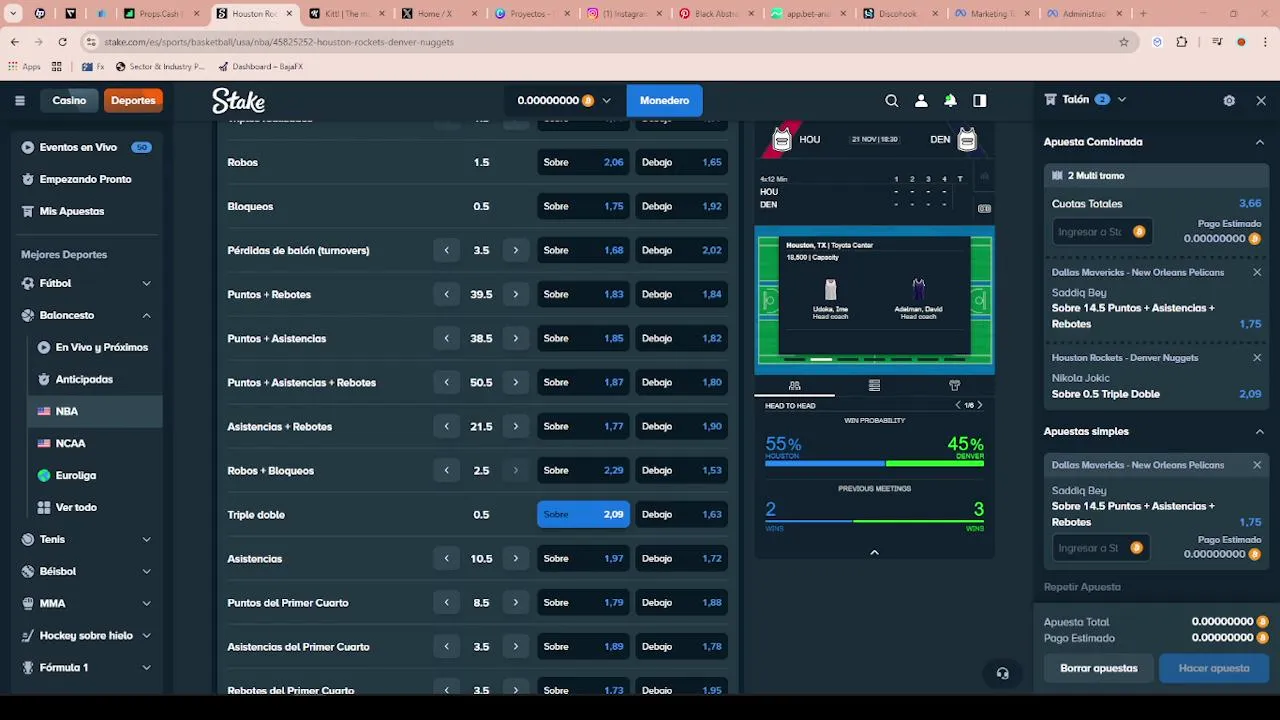This screenshot has height=720, width=1280.
Task: Collapse the Baloncesto category
Action: click(146, 315)
